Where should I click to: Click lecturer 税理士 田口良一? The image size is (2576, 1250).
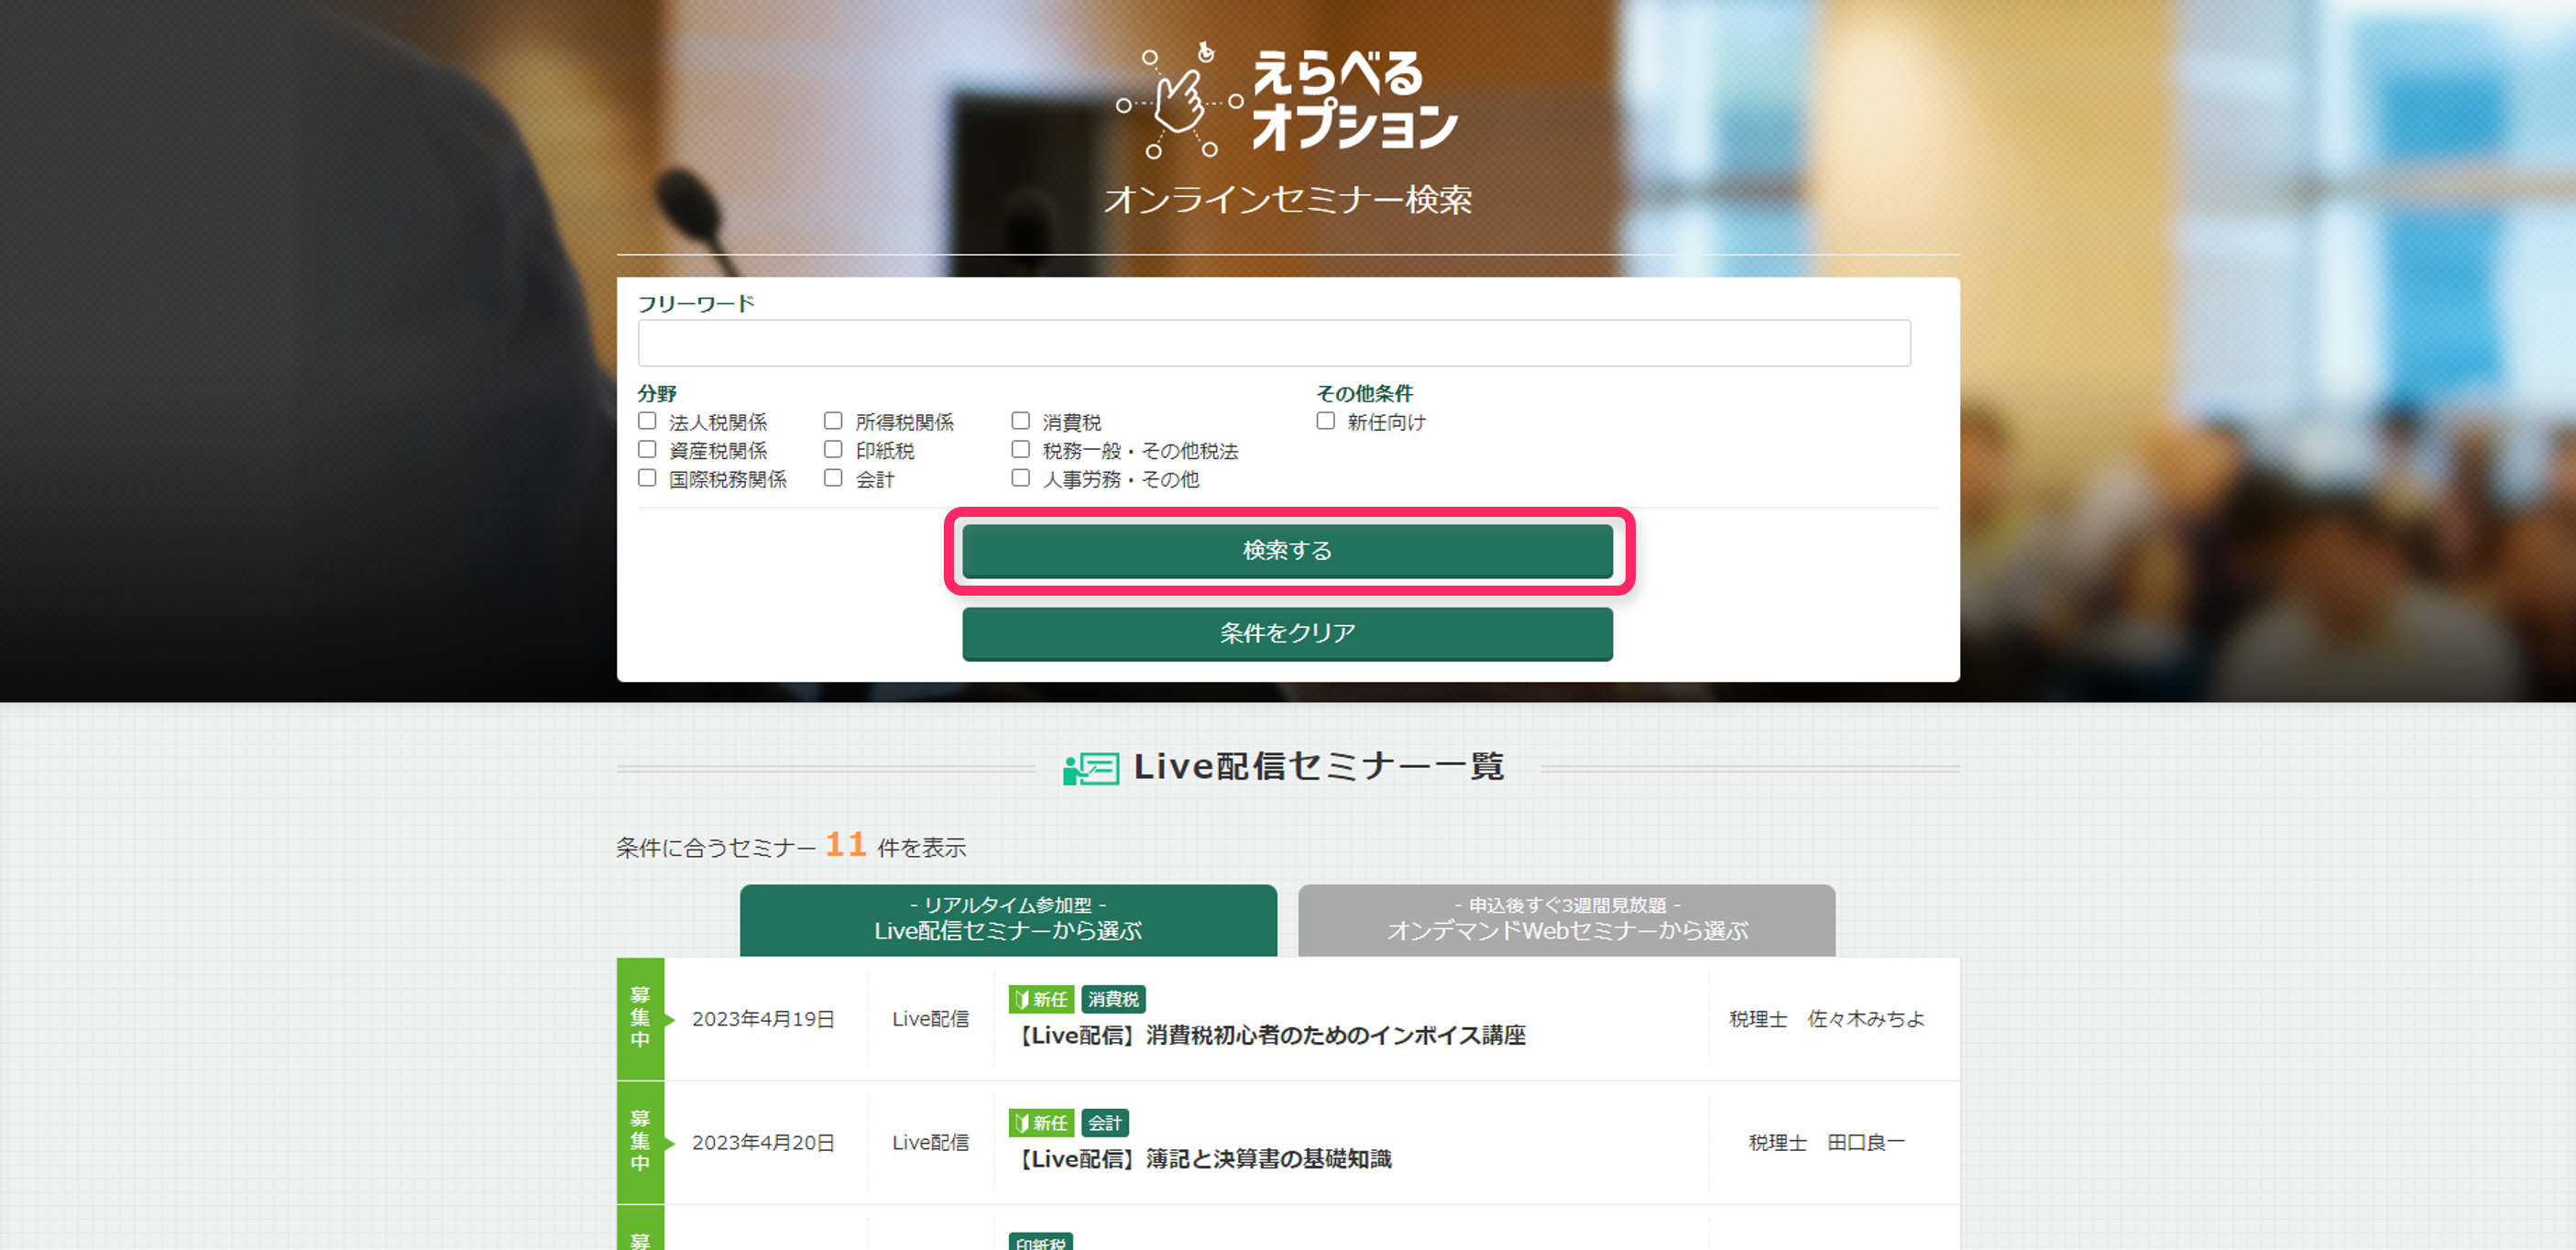(1827, 1142)
